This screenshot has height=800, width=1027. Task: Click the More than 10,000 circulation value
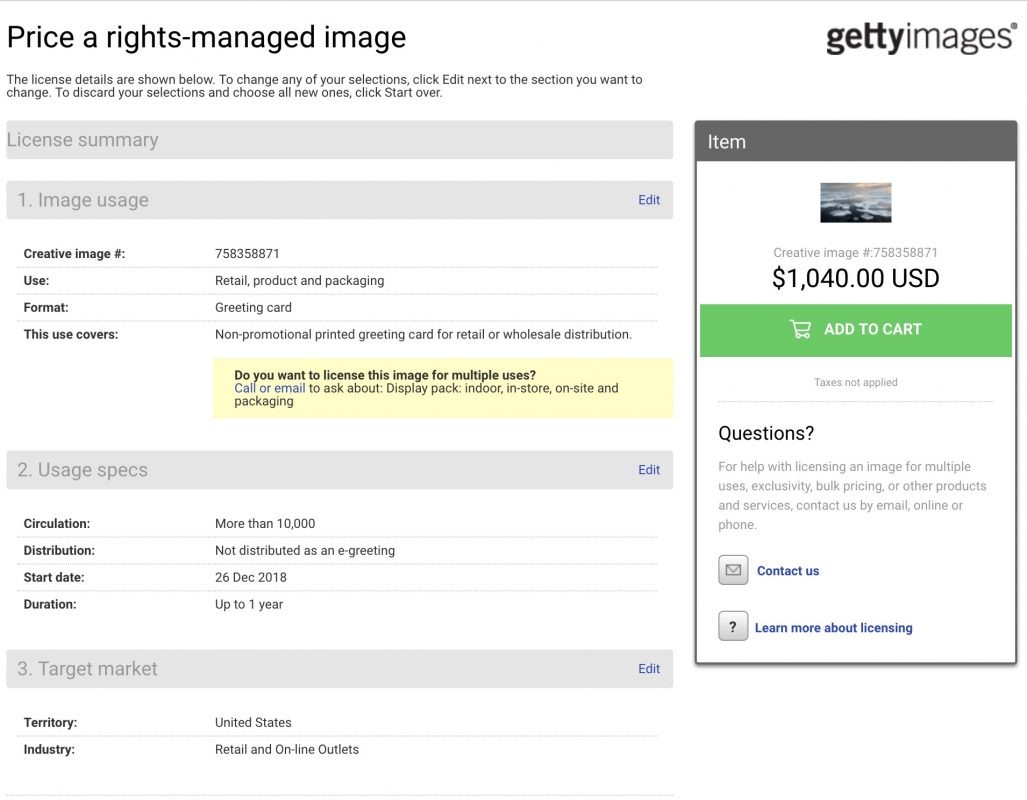tap(265, 524)
